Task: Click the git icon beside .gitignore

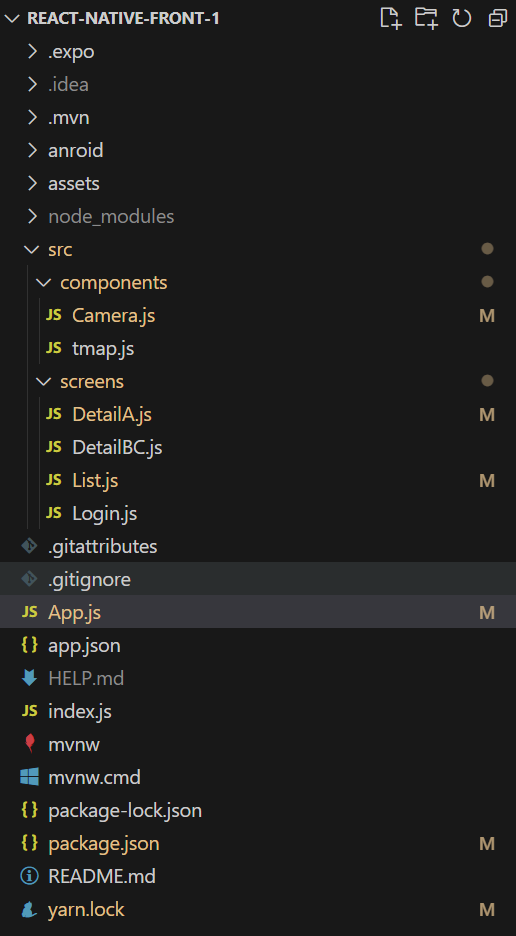Action: click(x=29, y=579)
